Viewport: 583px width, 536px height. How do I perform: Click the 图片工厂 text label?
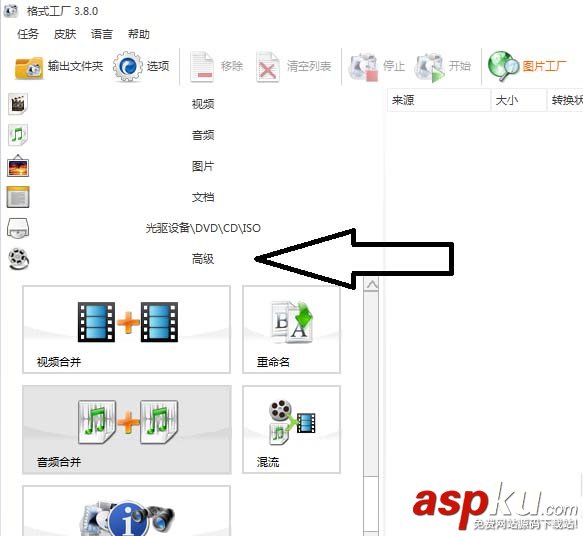(x=544, y=66)
